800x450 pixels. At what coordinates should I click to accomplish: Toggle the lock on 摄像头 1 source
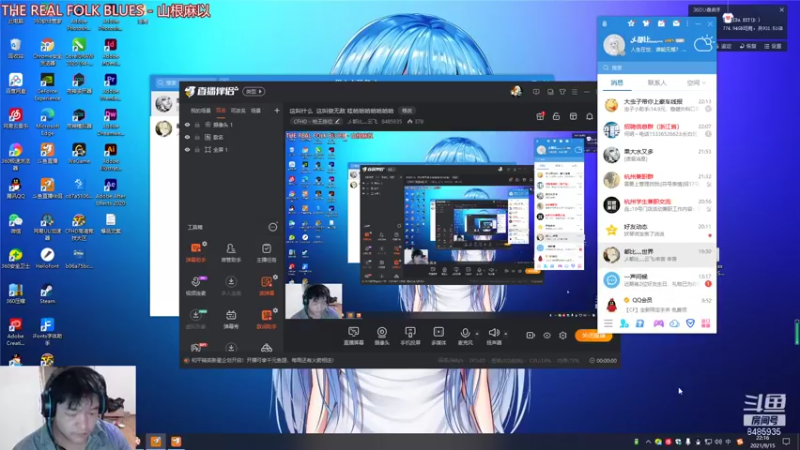click(197, 124)
